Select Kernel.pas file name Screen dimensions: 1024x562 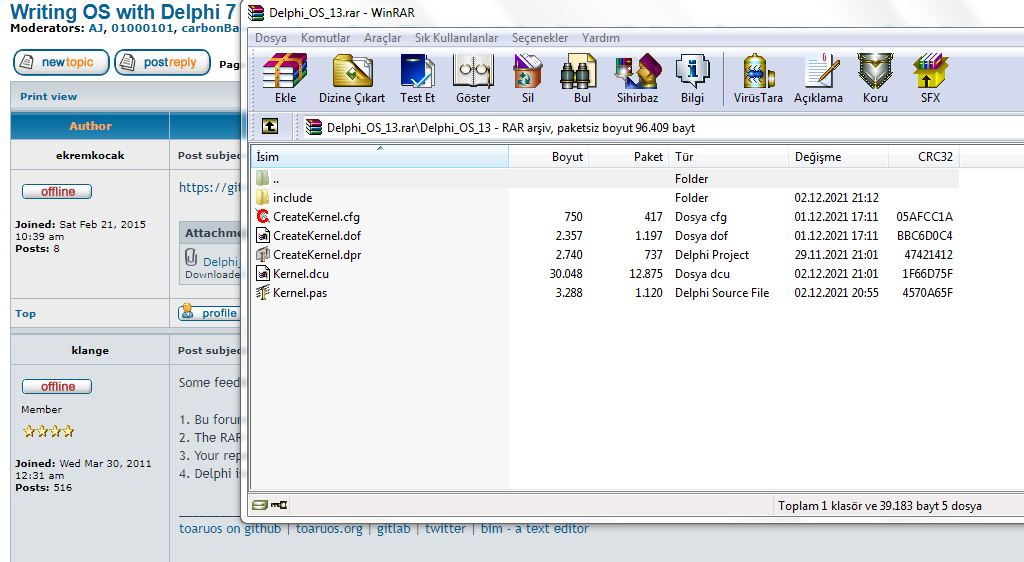point(300,293)
